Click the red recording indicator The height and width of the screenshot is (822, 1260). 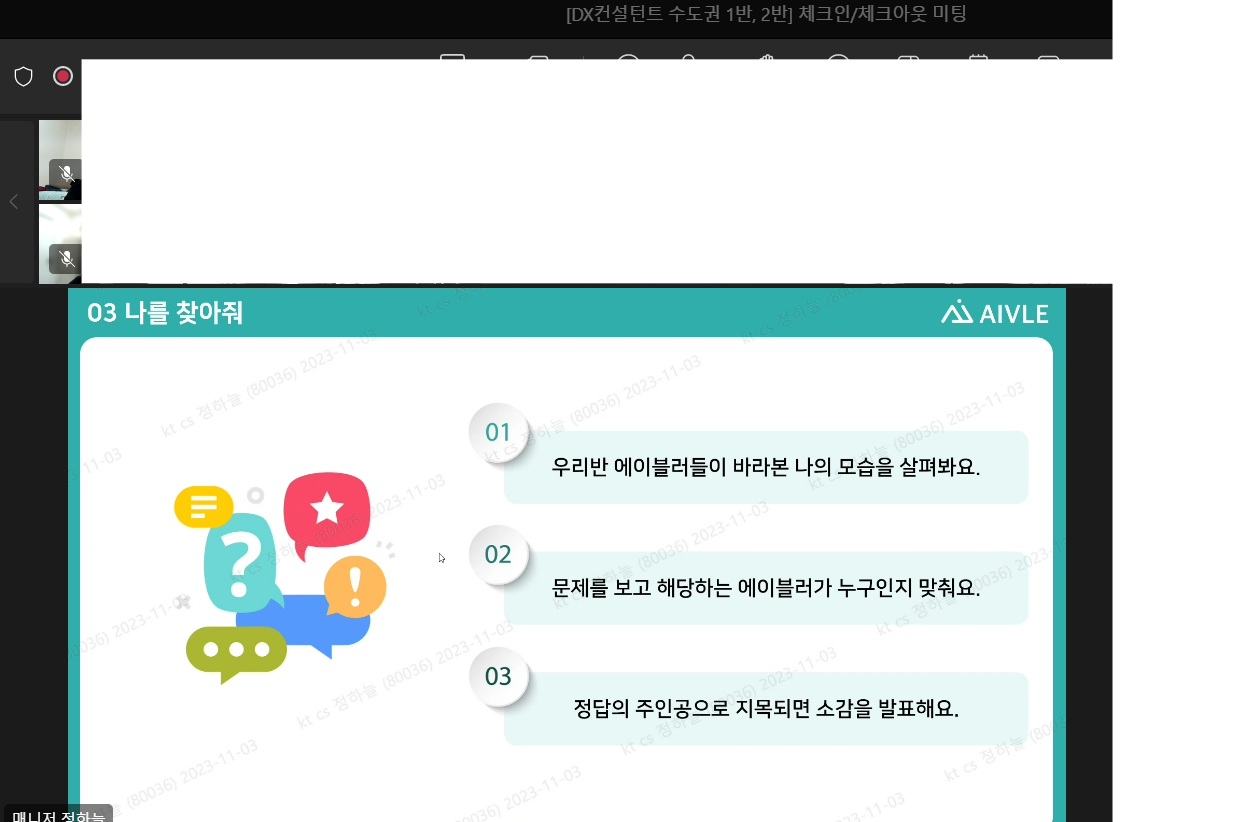tap(63, 76)
